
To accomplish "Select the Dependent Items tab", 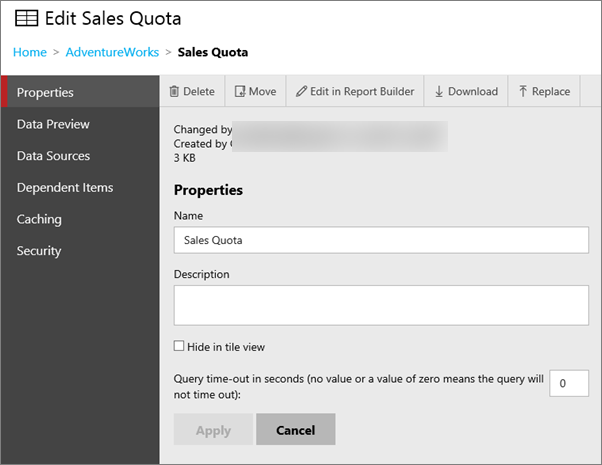I will pos(80,187).
